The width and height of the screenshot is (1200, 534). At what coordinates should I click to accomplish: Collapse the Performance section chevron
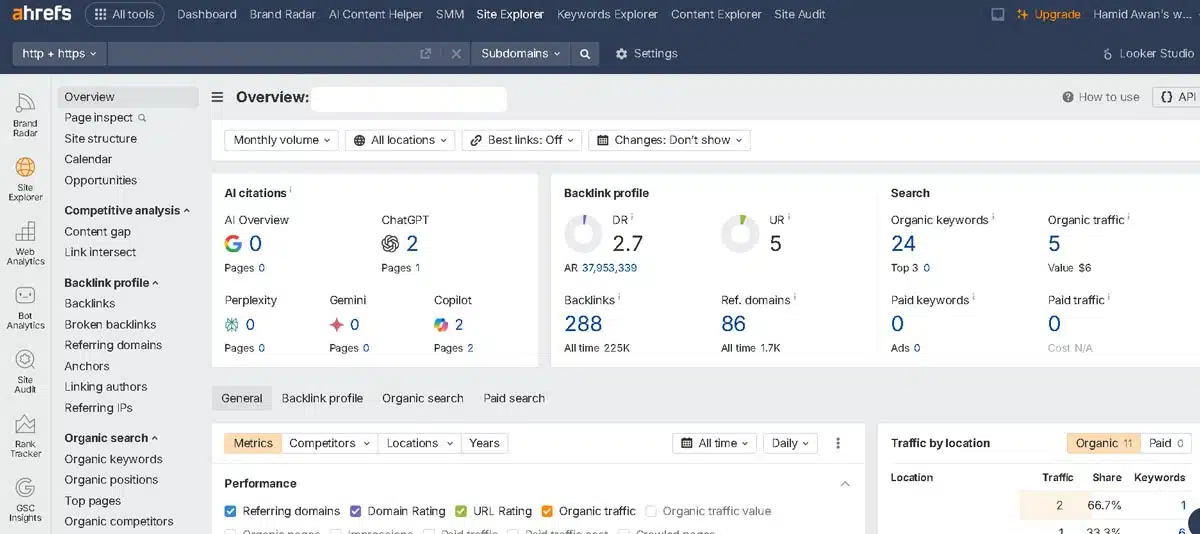pyautogui.click(x=845, y=484)
